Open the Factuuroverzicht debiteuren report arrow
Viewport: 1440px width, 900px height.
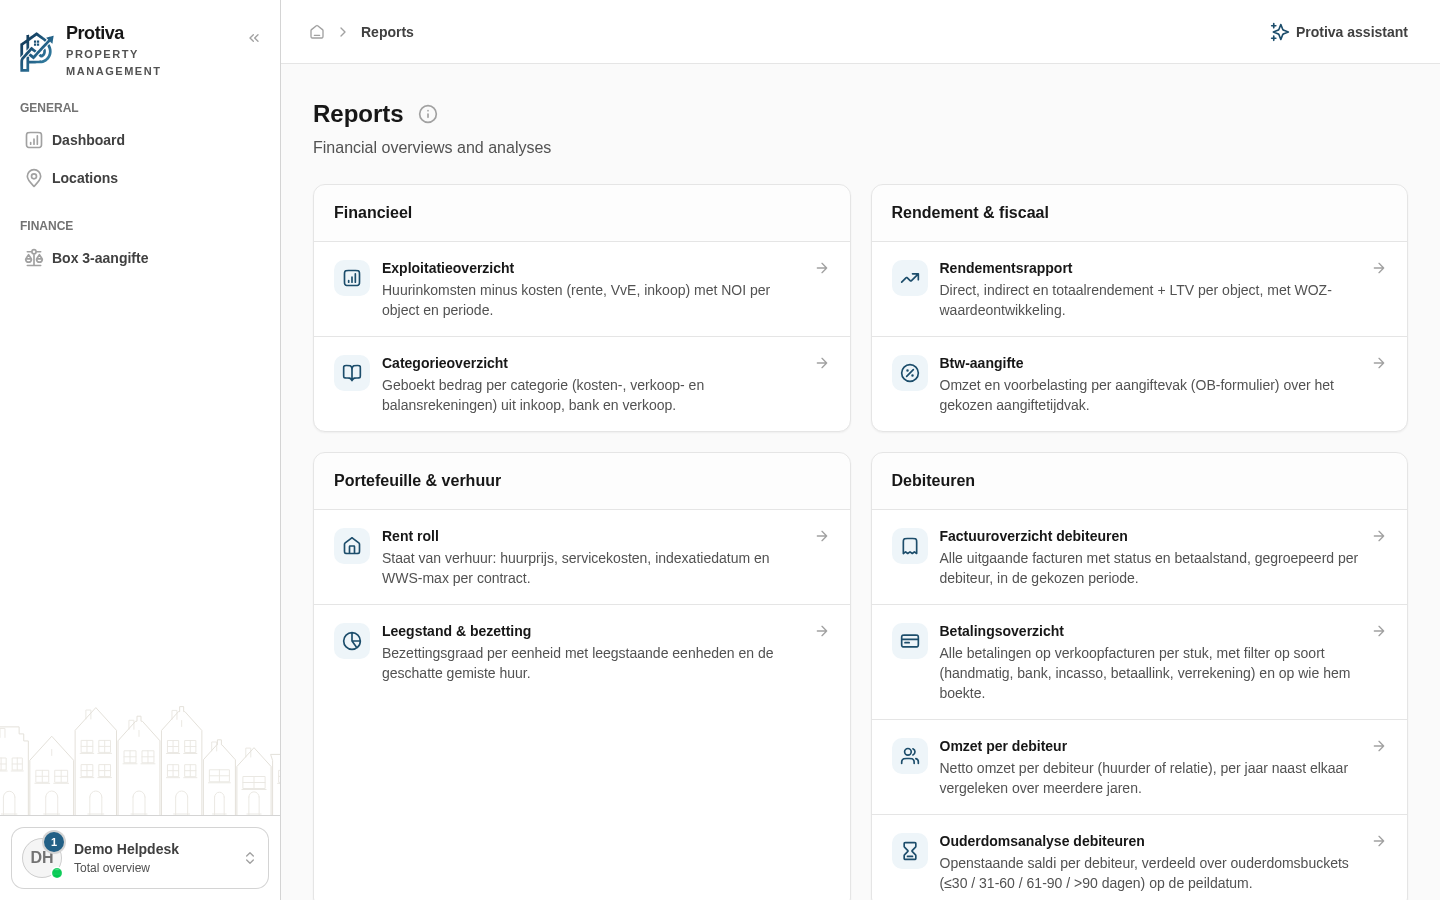1379,536
